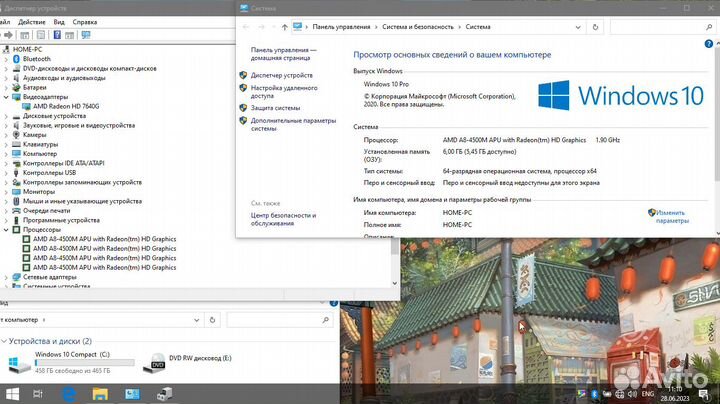Click Изменить параметры link
The width and height of the screenshot is (720, 404).
672,217
